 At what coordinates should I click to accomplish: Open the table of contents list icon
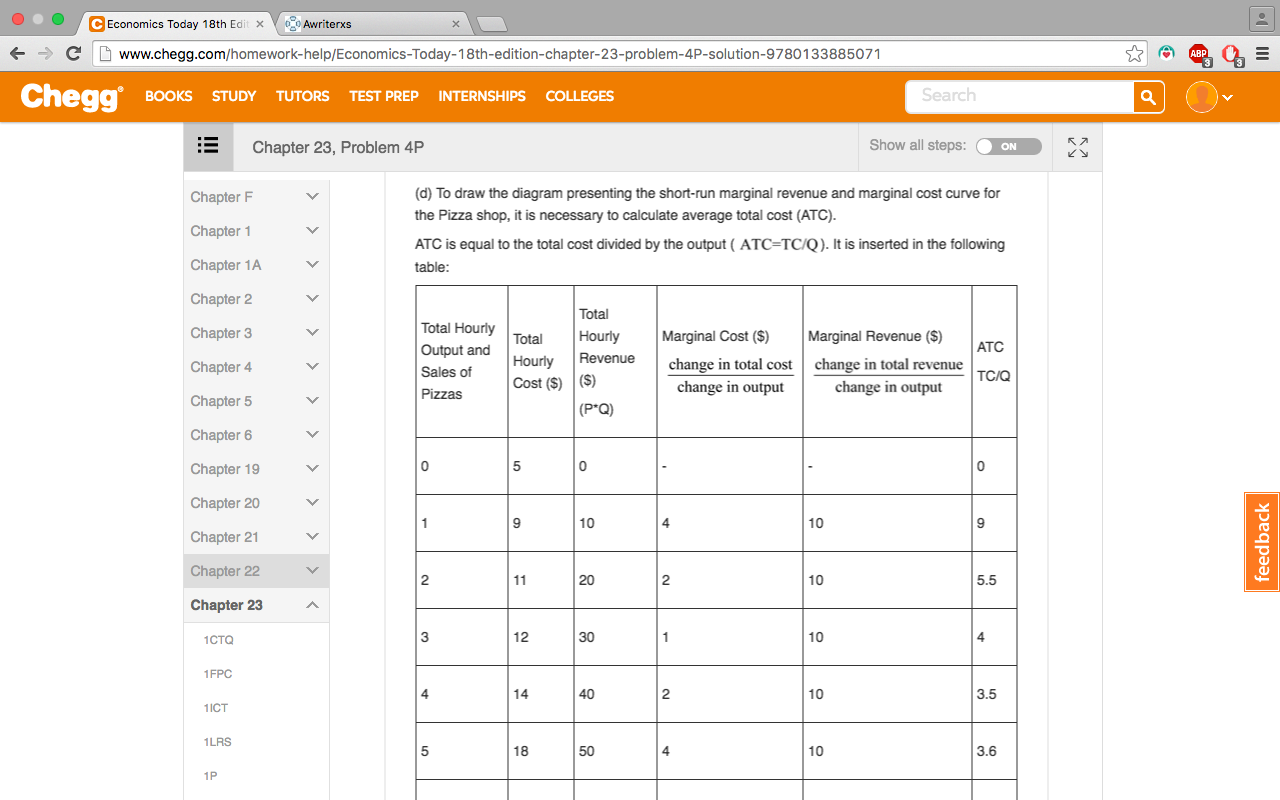[x=208, y=146]
